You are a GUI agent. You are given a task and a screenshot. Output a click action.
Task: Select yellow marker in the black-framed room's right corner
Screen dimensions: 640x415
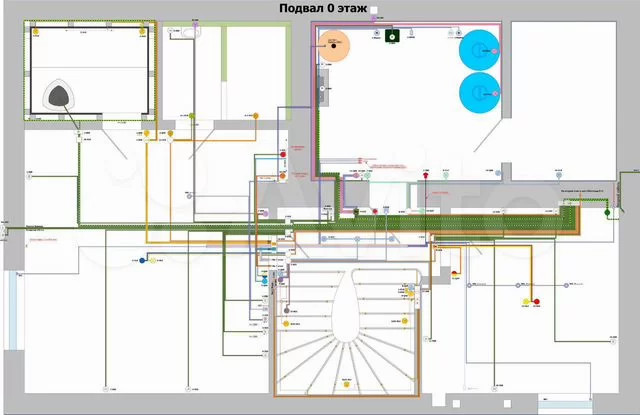tap(142, 31)
